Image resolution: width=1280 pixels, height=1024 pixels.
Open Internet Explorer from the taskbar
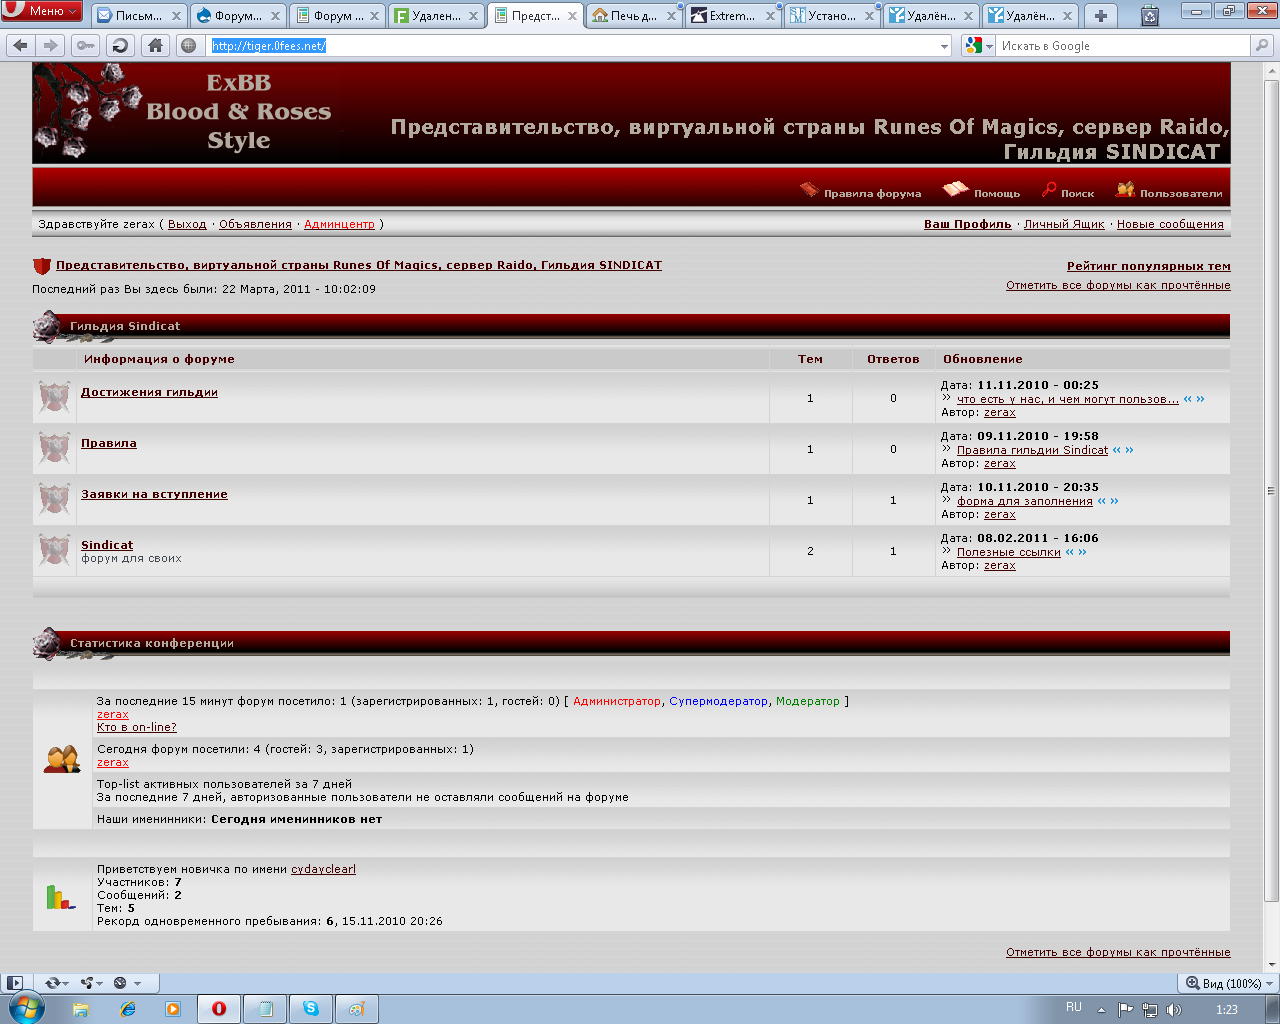tap(127, 1009)
